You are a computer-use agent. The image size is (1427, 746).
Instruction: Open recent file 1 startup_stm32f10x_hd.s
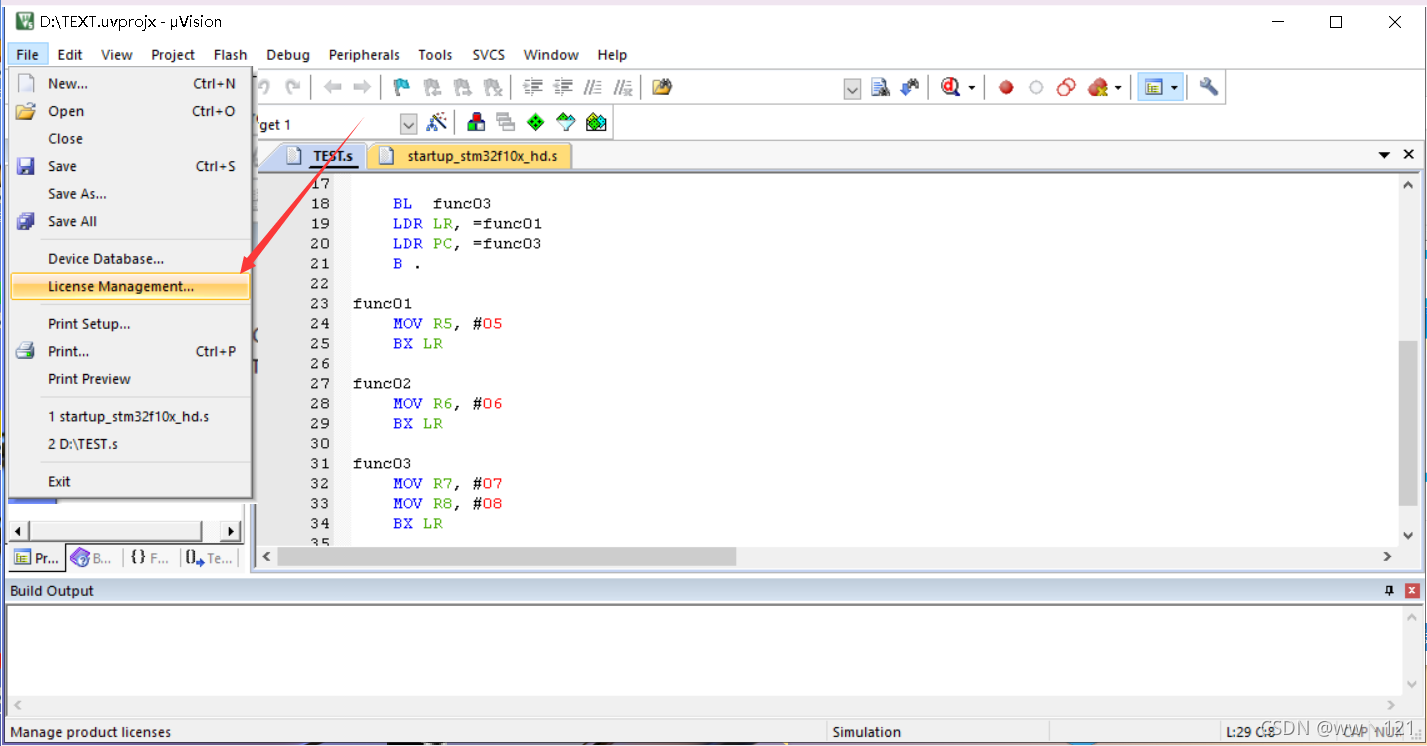(x=129, y=417)
